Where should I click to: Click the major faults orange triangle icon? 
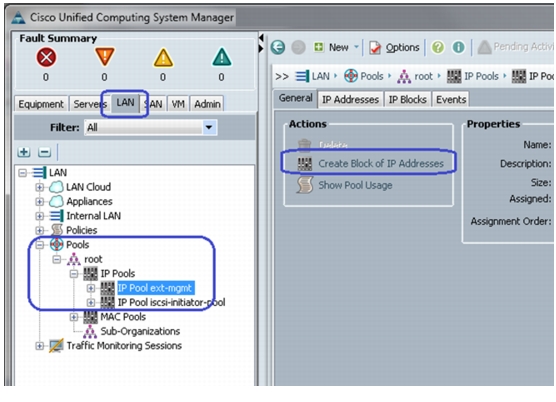[105, 57]
